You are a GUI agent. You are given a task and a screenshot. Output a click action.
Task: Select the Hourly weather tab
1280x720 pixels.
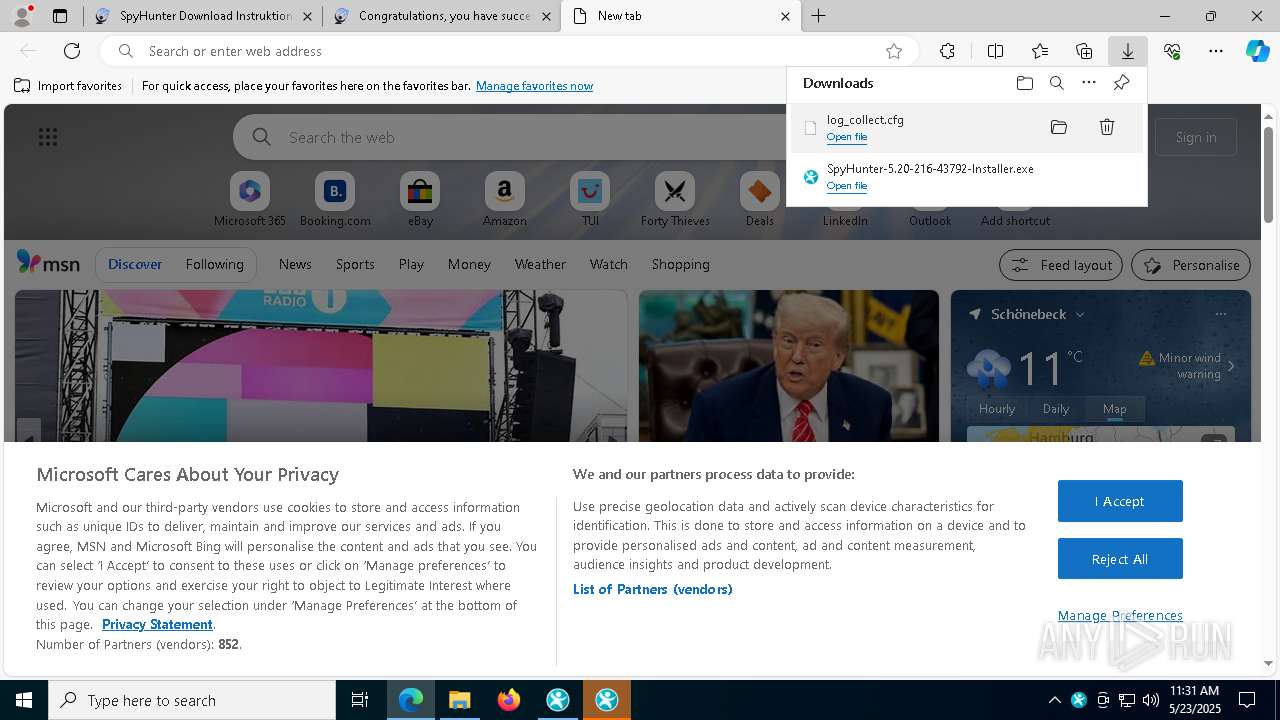pos(997,408)
